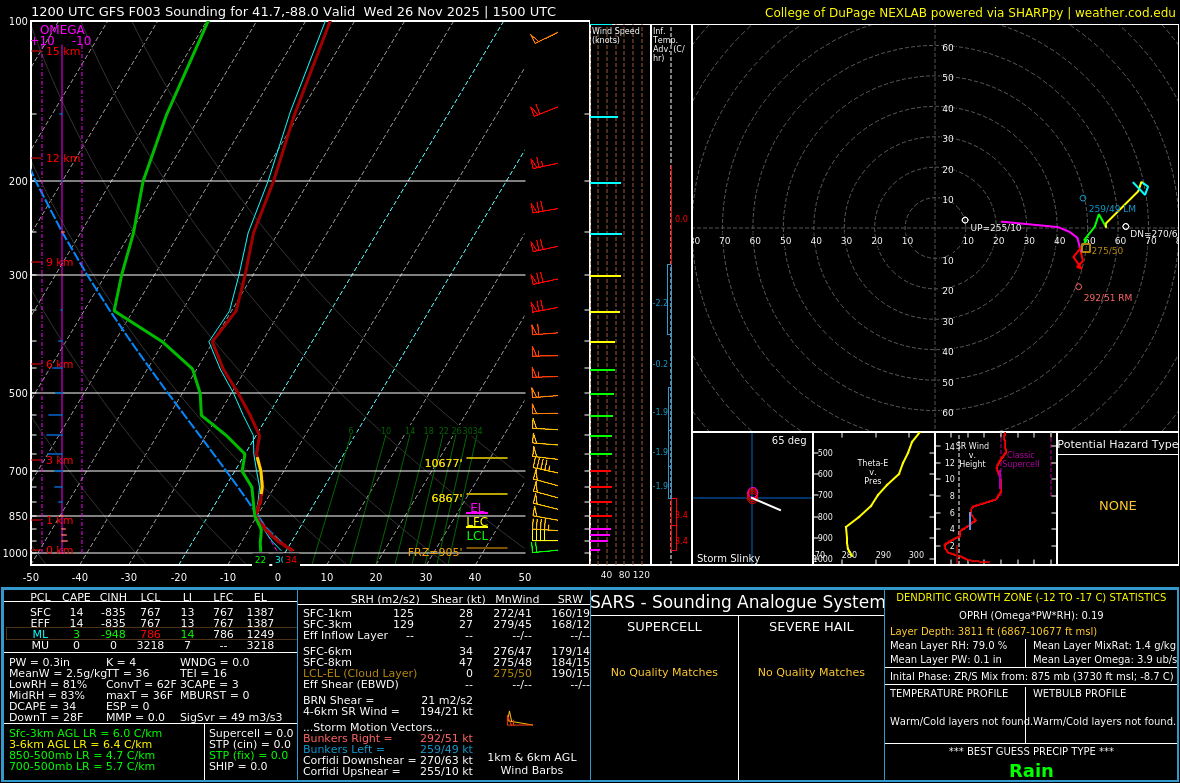Select the 'MU' parcel row
The width and height of the screenshot is (1180, 783).
(151, 645)
